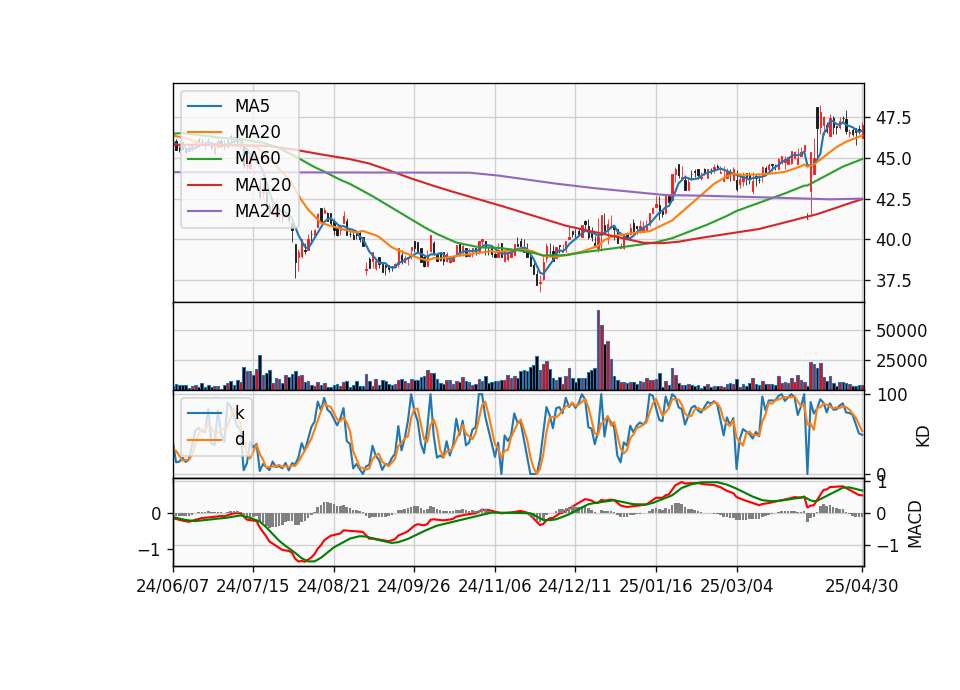Viewport: 960px width, 690px height.
Task: Click the 40.0 price axis label
Action: pos(893,240)
